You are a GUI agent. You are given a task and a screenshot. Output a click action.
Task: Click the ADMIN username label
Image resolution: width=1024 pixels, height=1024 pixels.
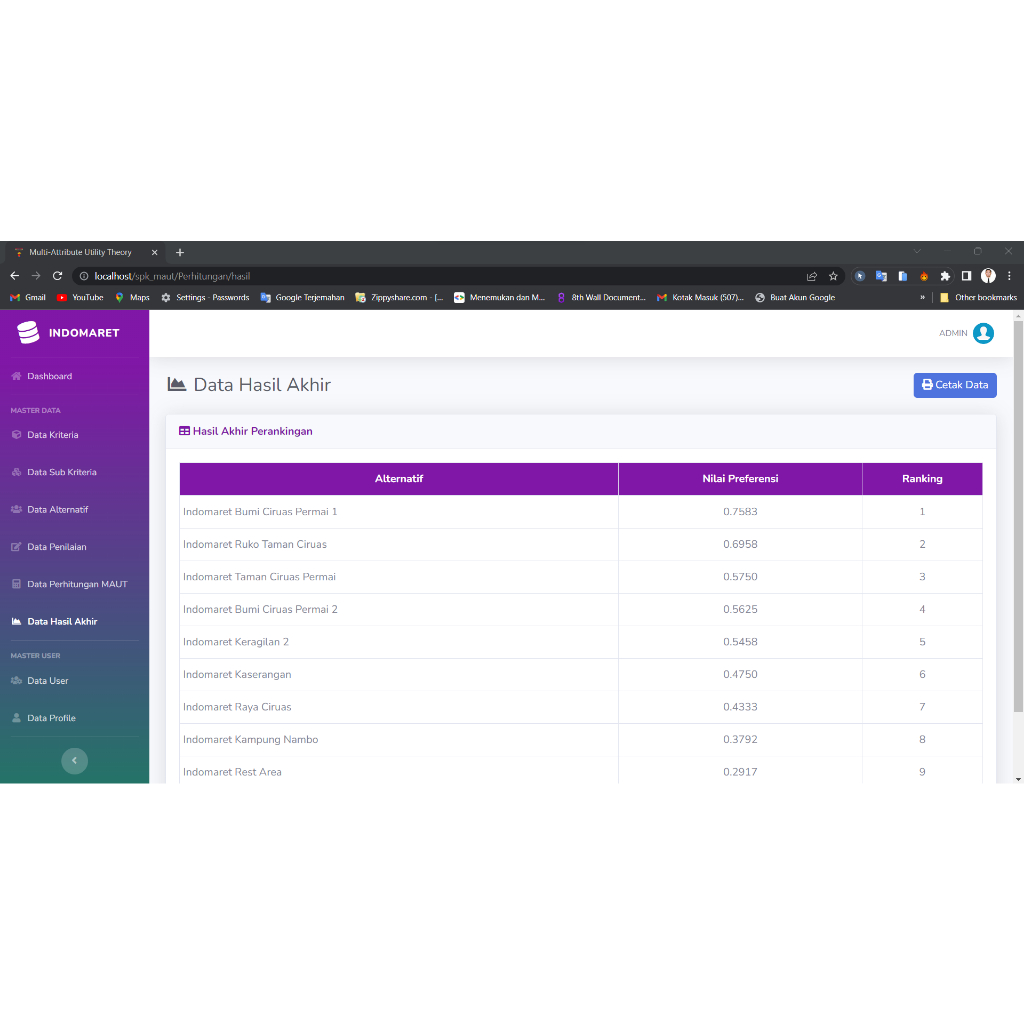coord(953,333)
